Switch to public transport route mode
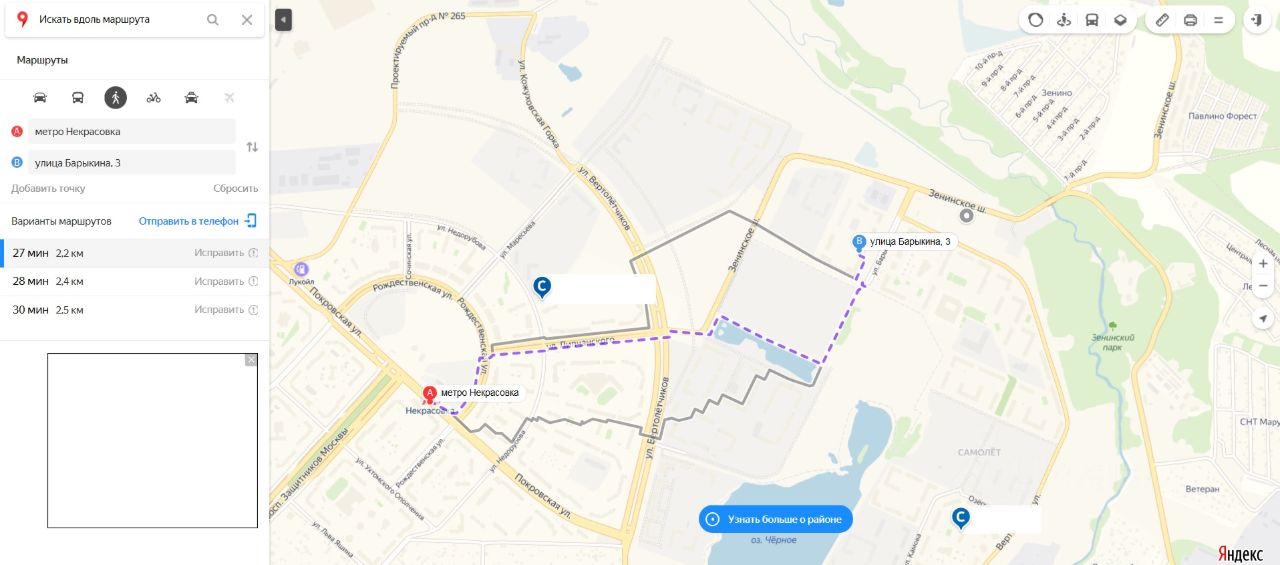 pyautogui.click(x=78, y=97)
